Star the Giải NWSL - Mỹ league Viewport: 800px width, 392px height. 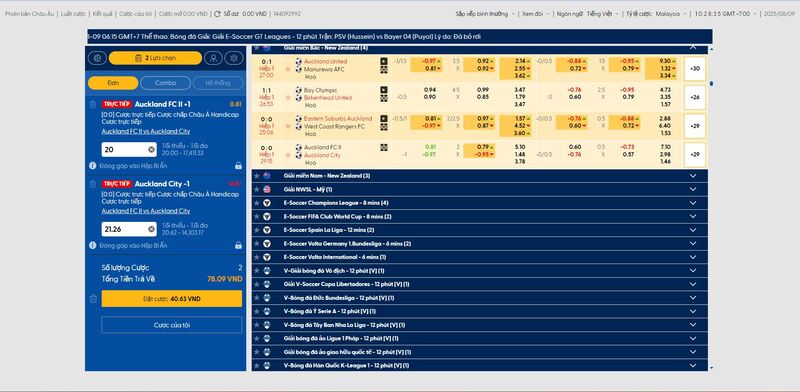coord(257,189)
